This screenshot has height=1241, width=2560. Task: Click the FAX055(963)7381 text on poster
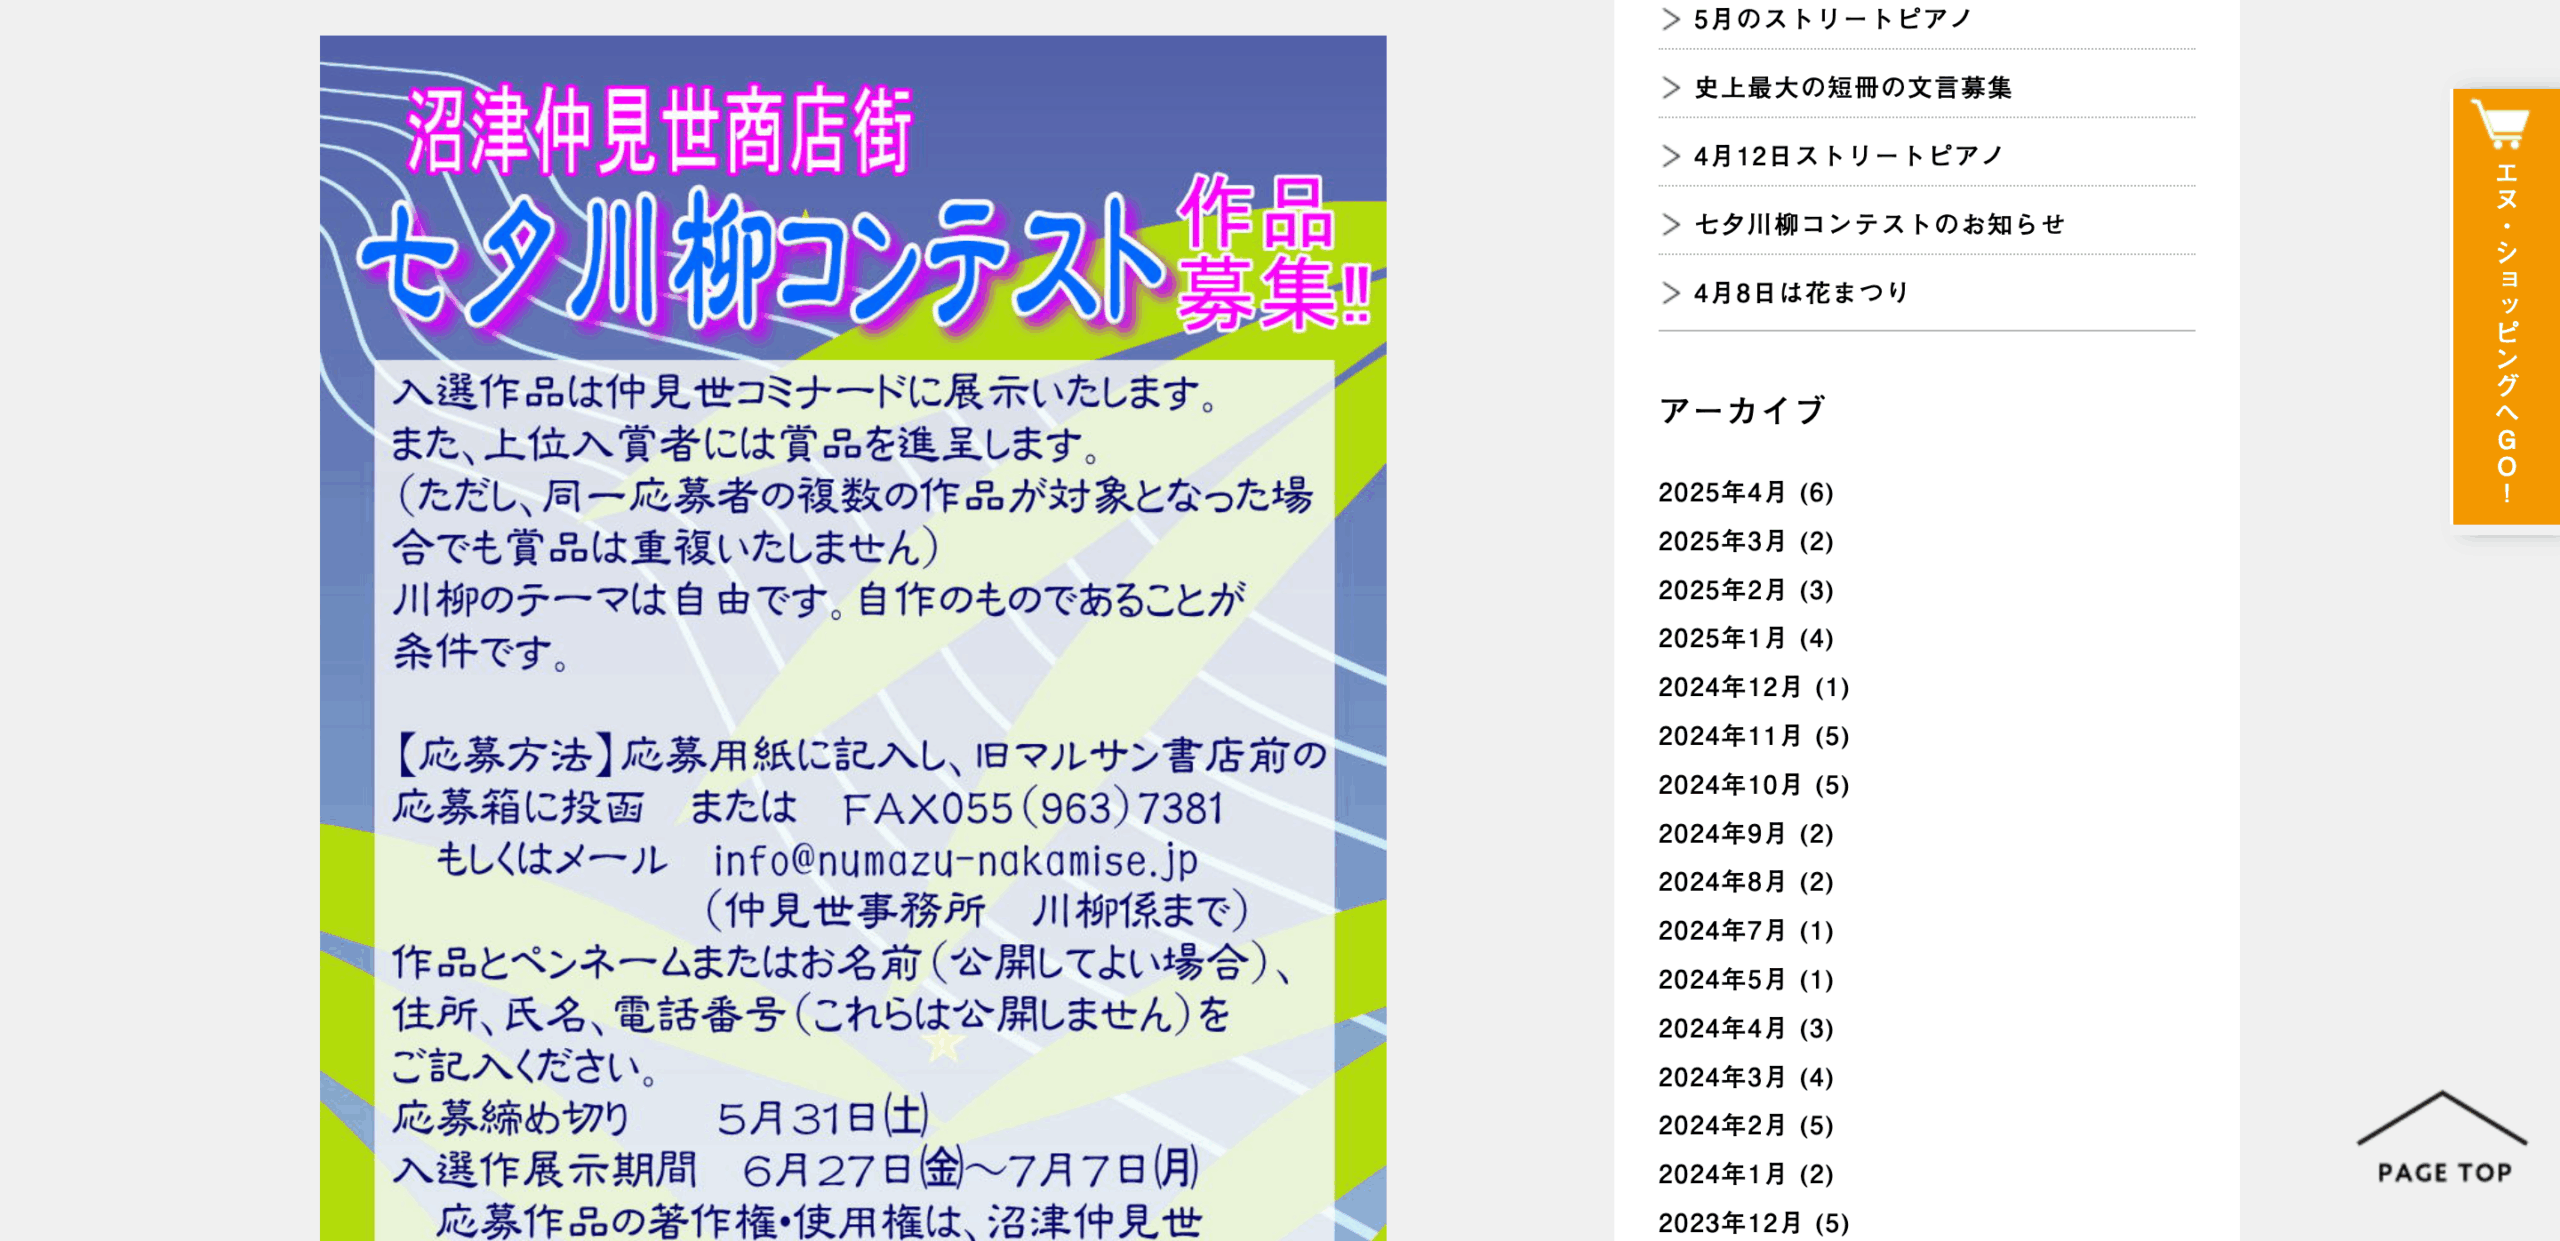(1033, 808)
